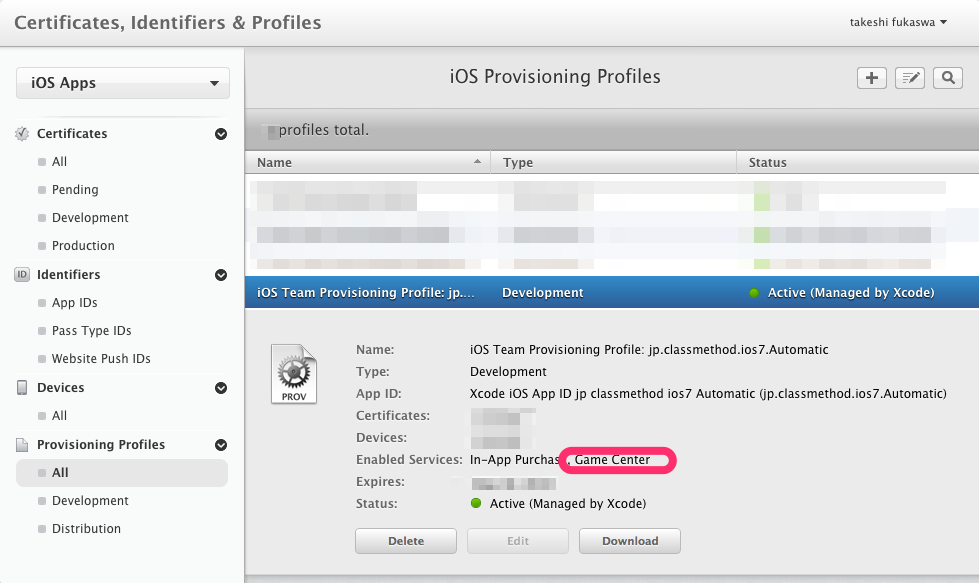Select Pending under Certificates
This screenshot has width=979, height=583.
click(76, 189)
